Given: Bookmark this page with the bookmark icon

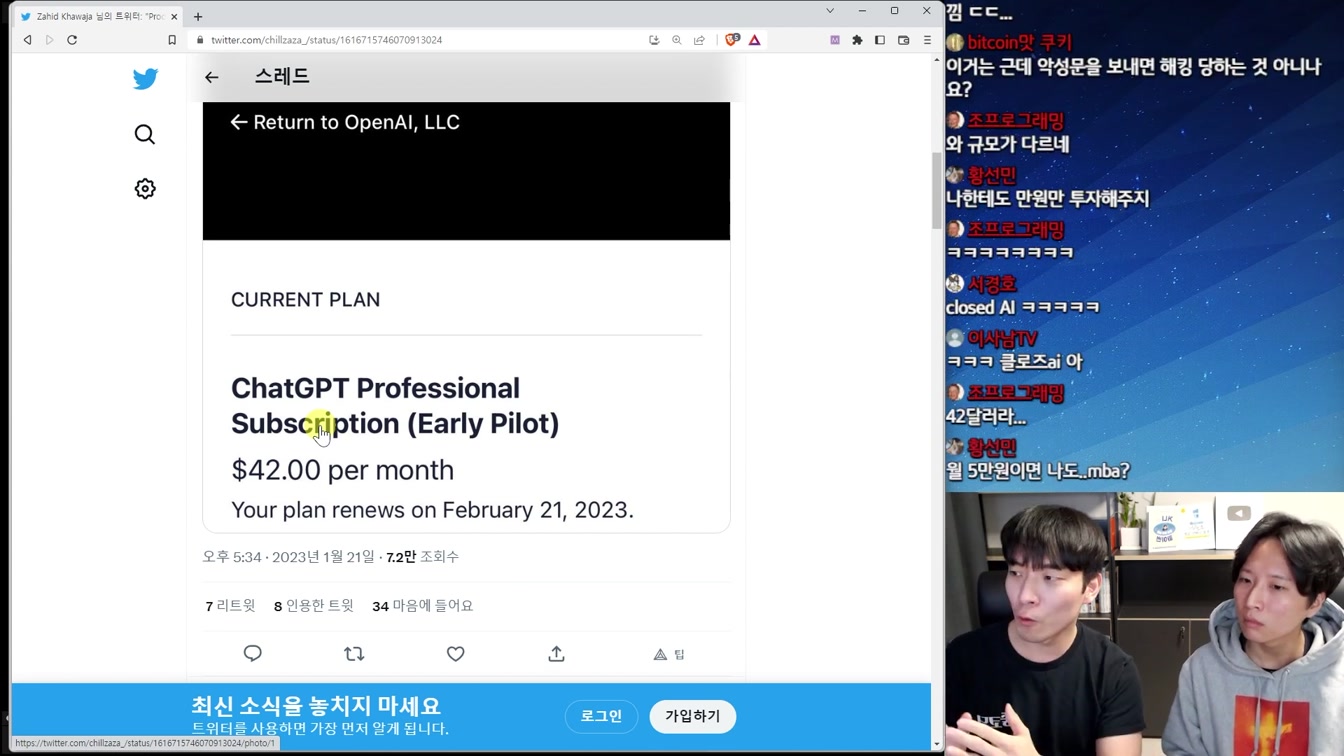Looking at the screenshot, I should click(172, 40).
